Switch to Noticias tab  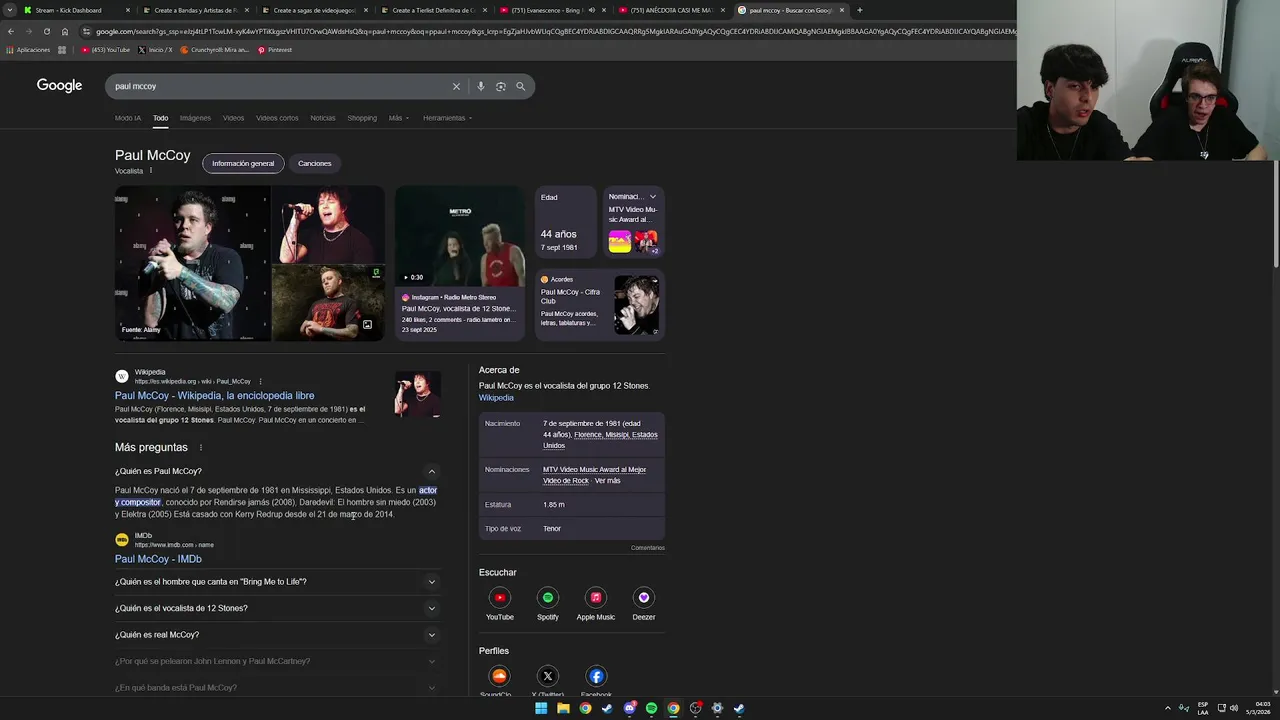(323, 118)
